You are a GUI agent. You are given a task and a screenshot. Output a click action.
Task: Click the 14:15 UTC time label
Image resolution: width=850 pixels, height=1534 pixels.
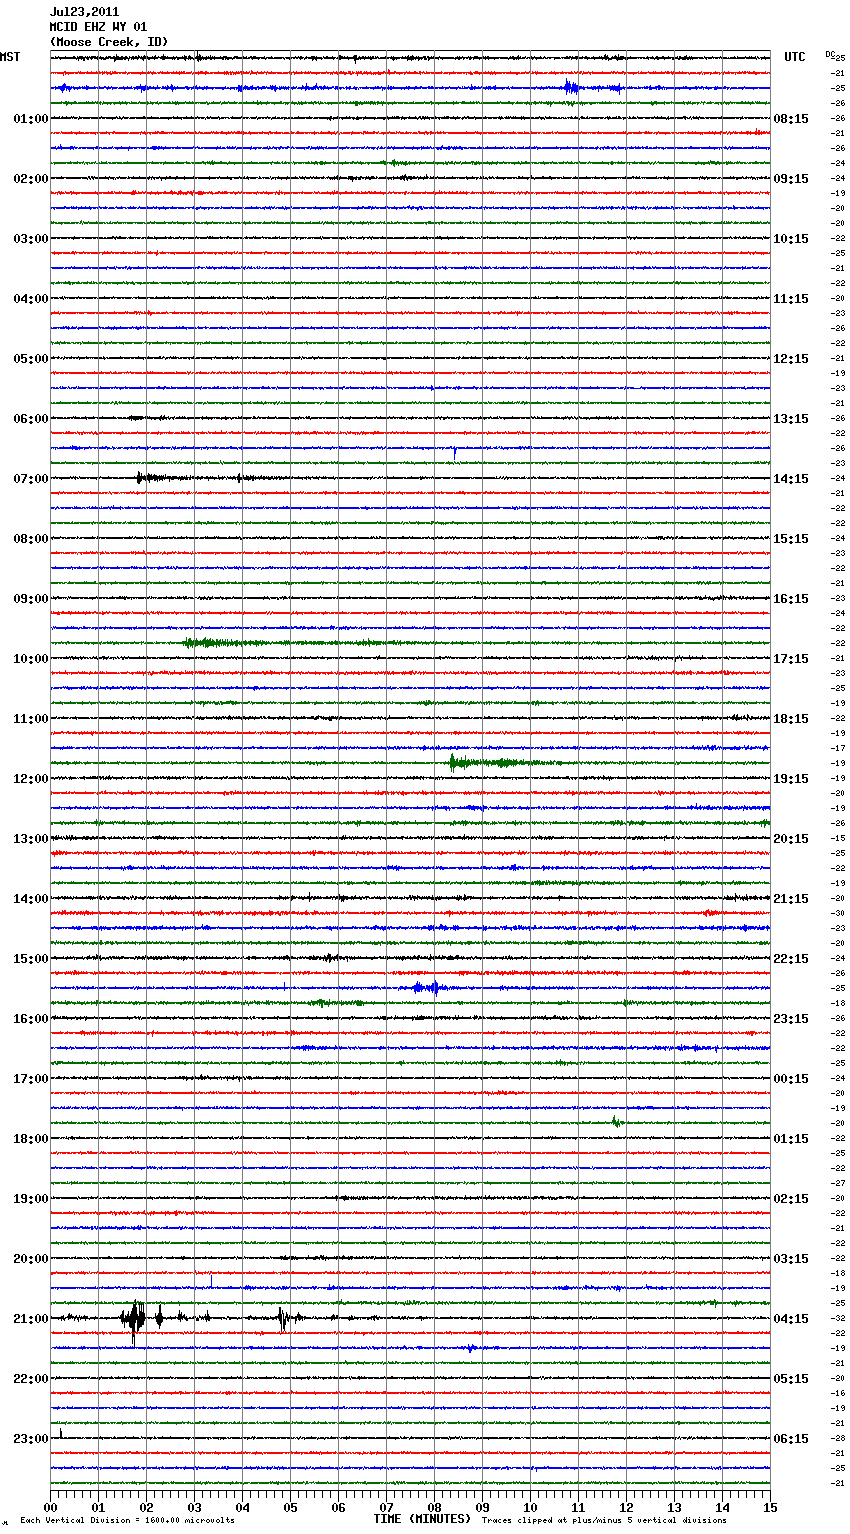click(x=791, y=479)
